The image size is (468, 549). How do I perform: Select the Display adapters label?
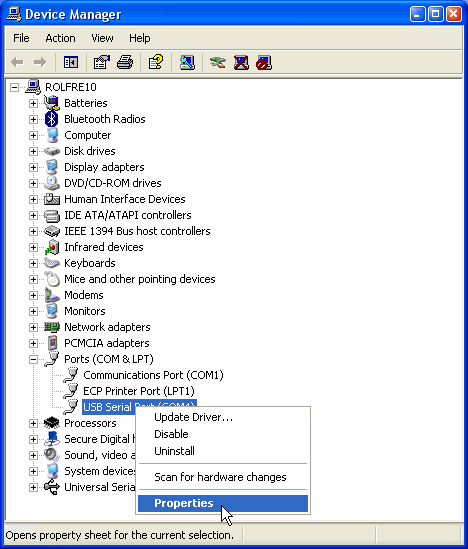tap(104, 167)
